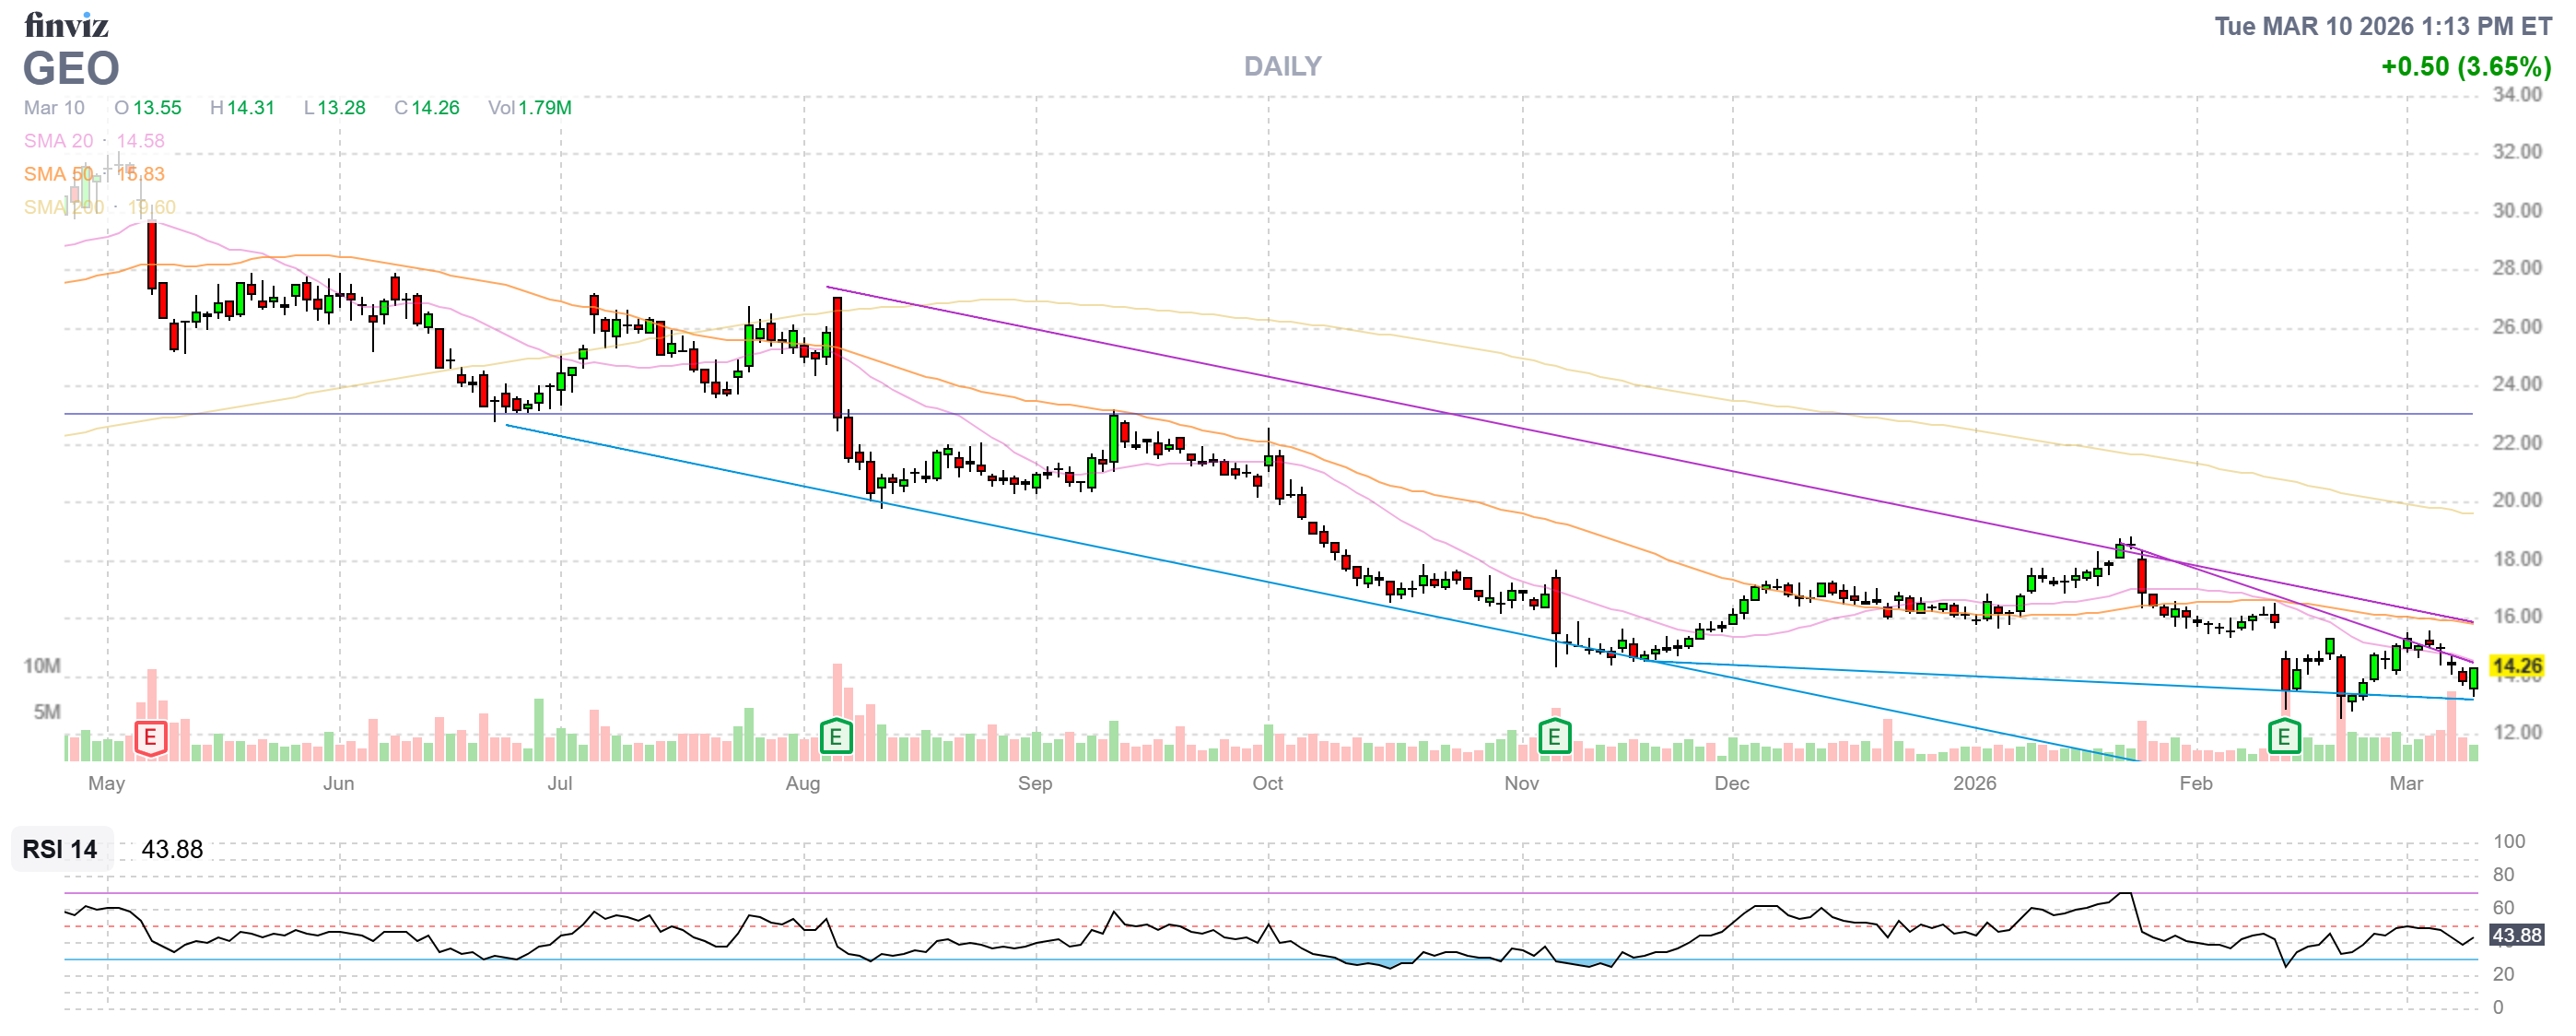This screenshot has height=1036, width=2576.
Task: Select the SMA 50 indicator label
Action: [58, 174]
